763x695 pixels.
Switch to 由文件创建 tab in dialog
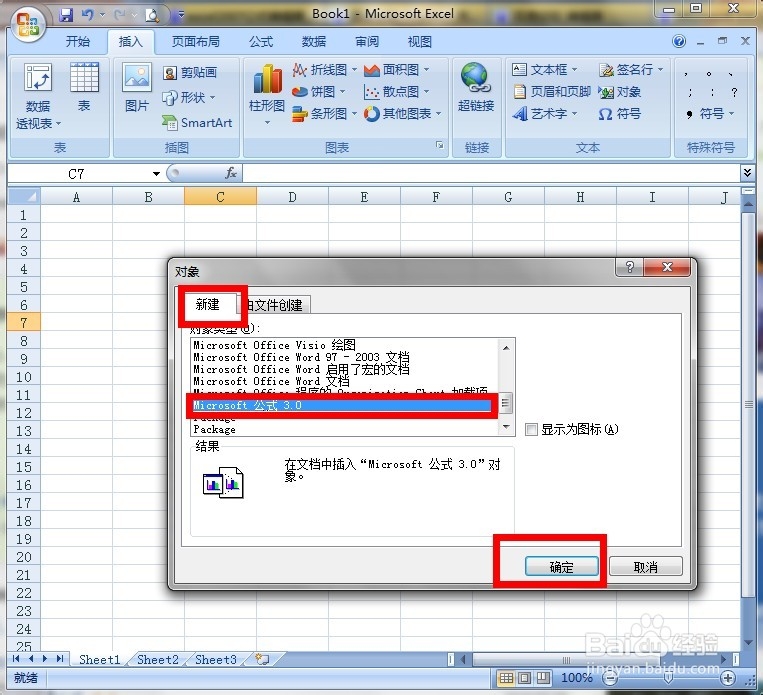pyautogui.click(x=274, y=305)
